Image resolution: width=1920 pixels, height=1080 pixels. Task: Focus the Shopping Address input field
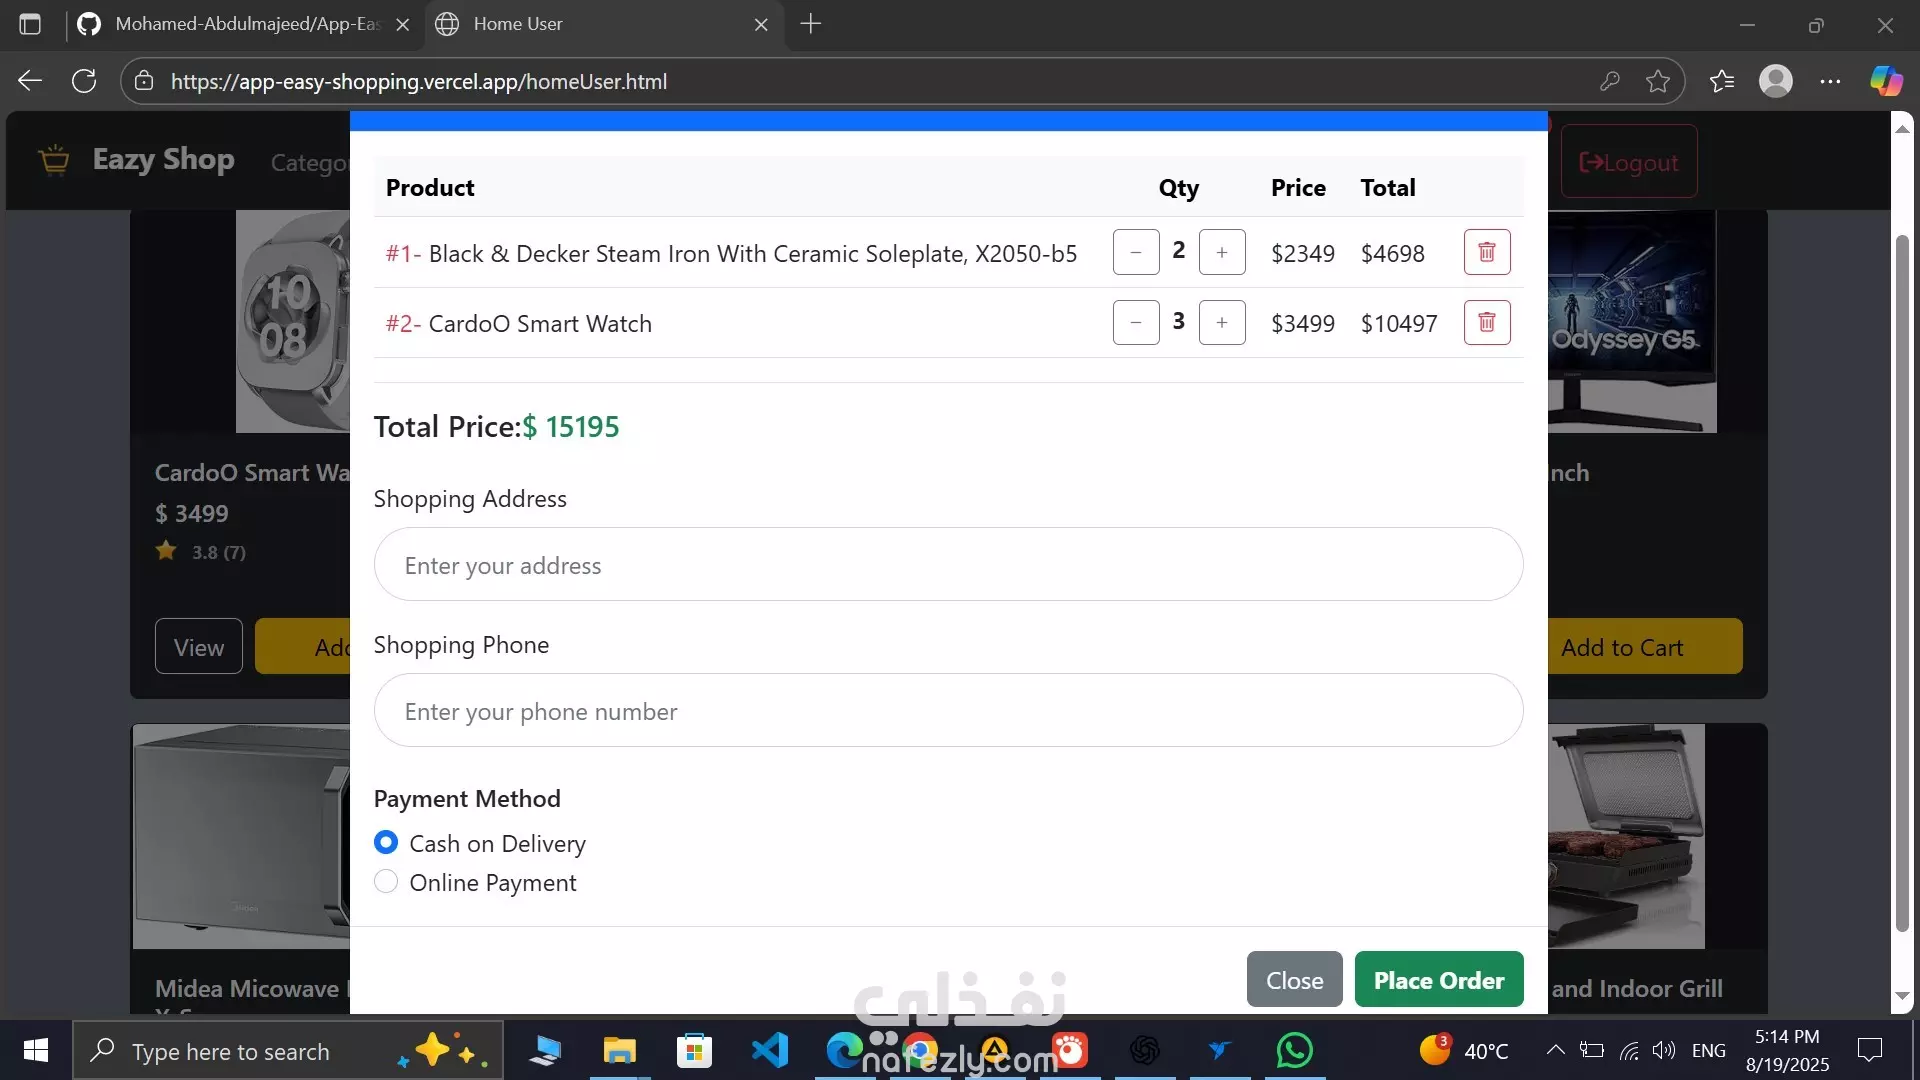948,565
